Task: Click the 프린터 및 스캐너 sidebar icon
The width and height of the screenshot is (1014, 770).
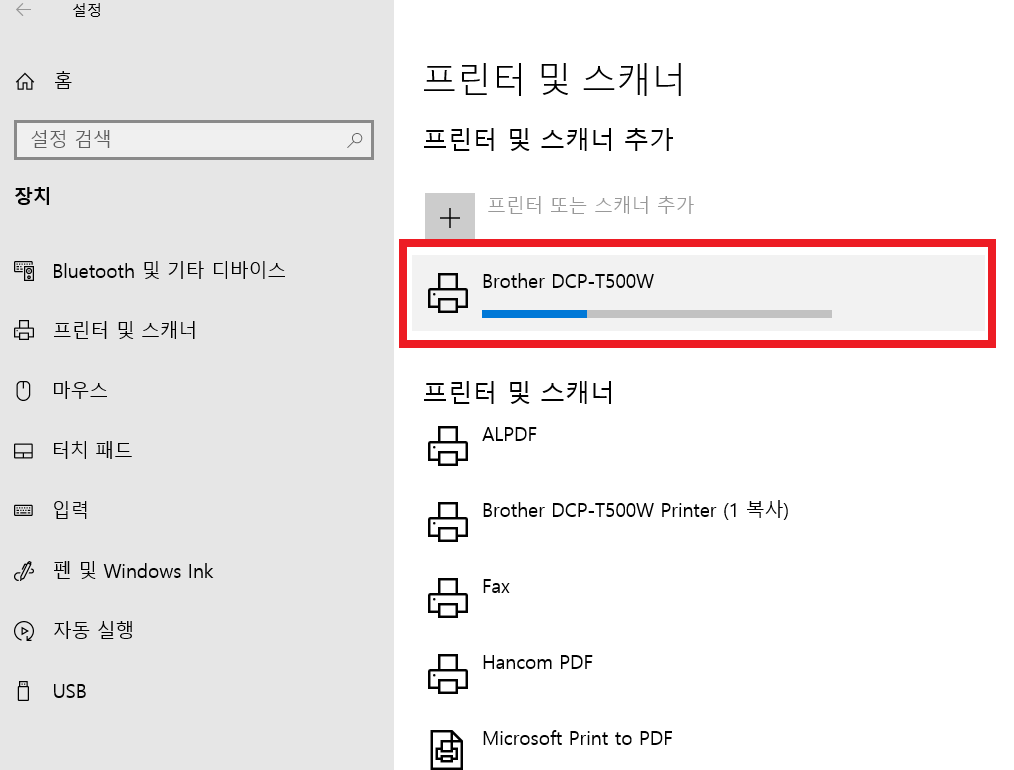Action: pyautogui.click(x=24, y=330)
